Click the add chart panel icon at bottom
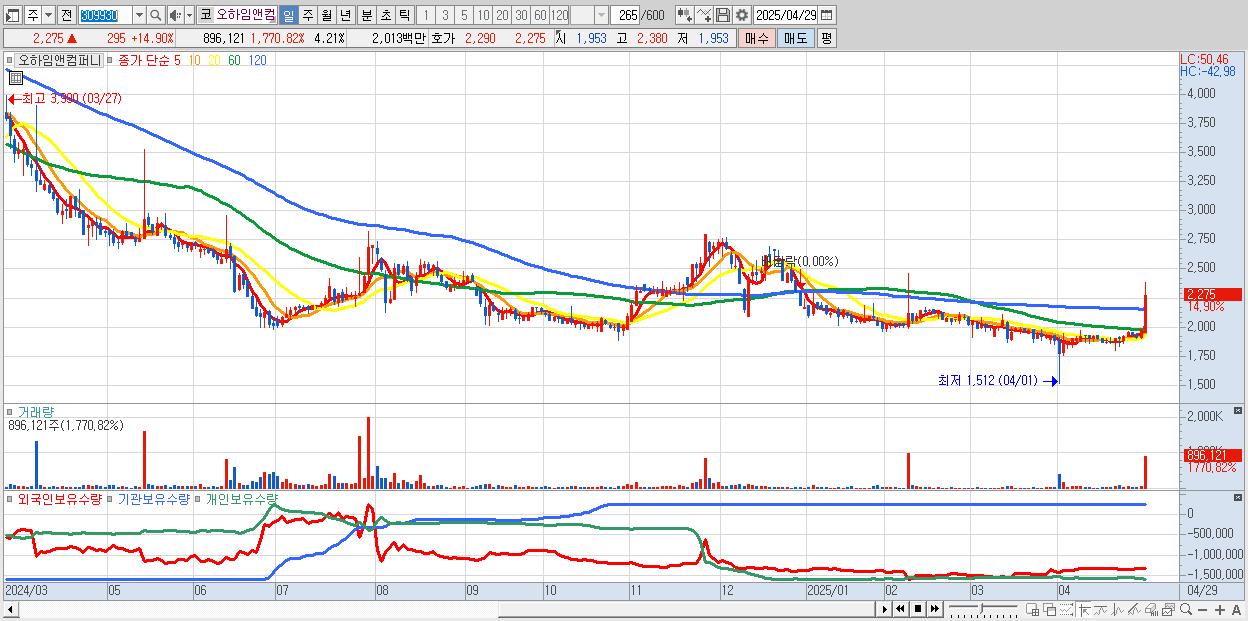1248x621 pixels. [1032, 609]
